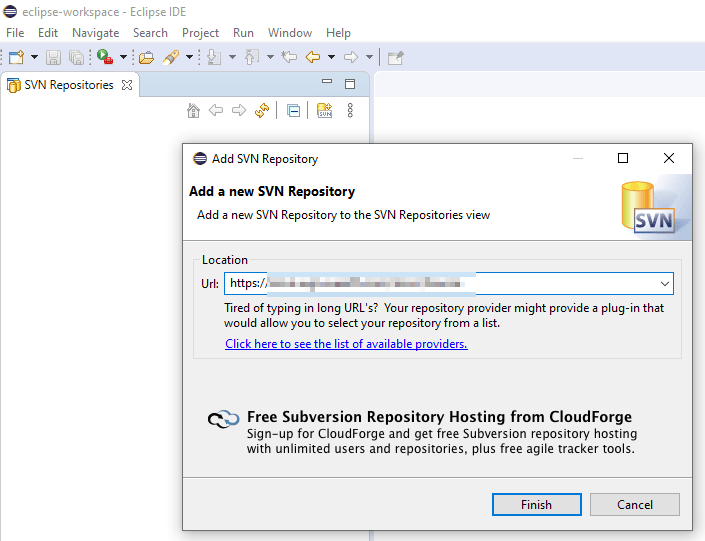This screenshot has height=541, width=705.
Task: Open the SVN view kebab menu
Action: click(x=350, y=111)
